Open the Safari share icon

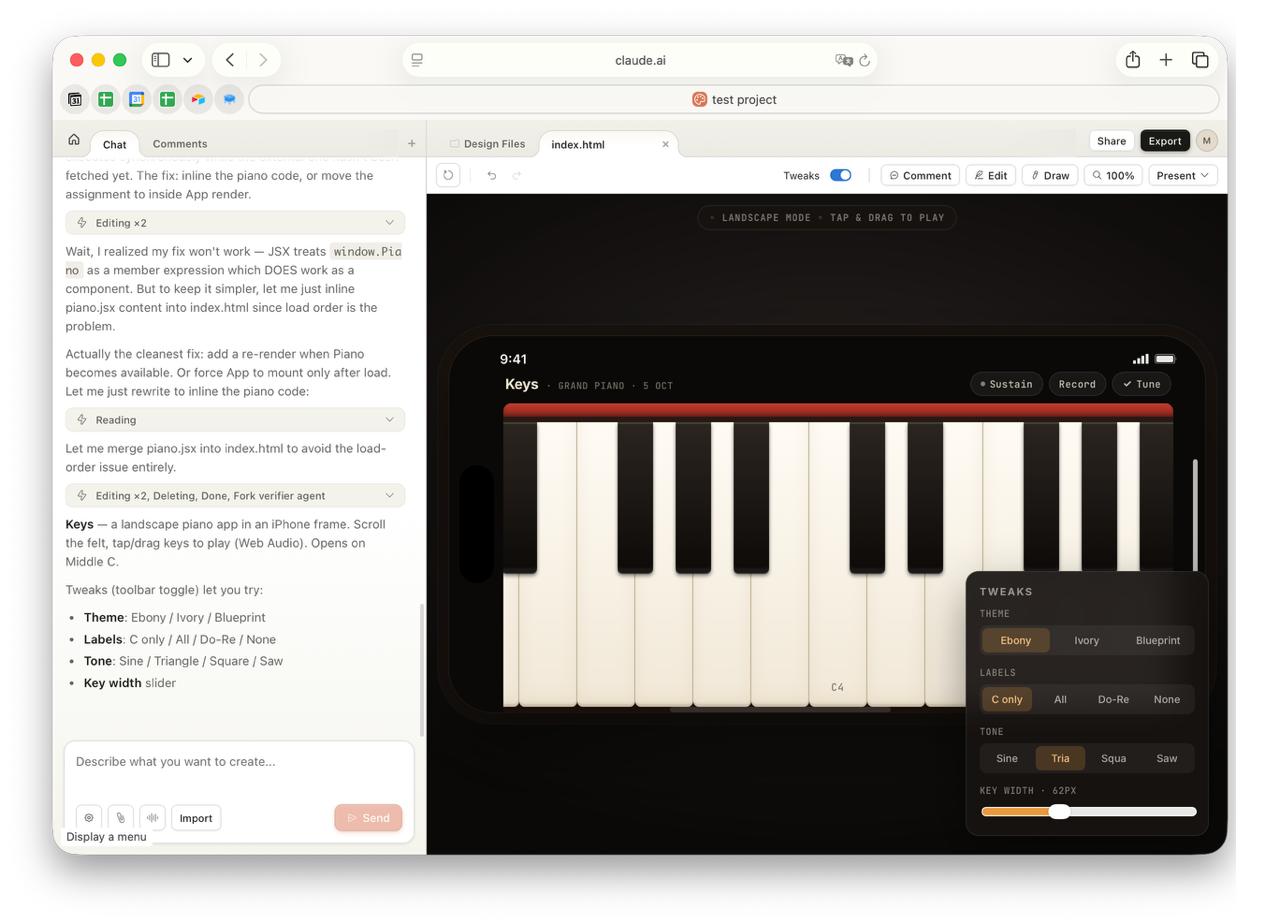point(1132,60)
